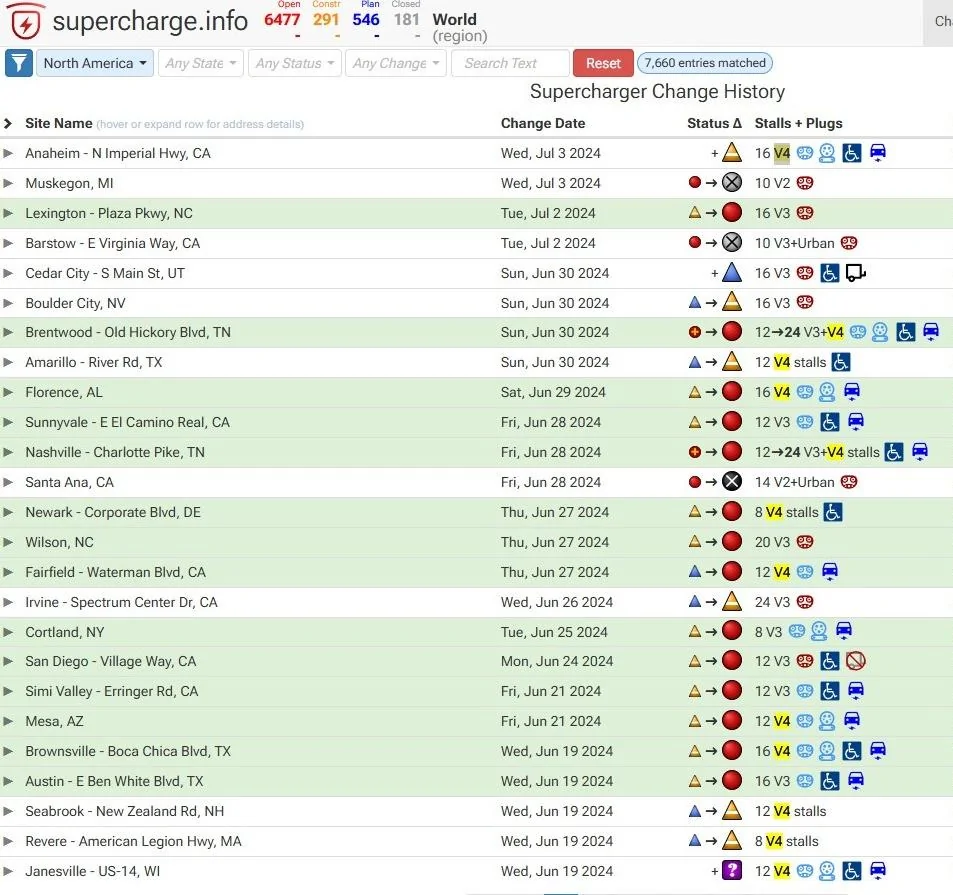Click the blue car icon in Nashville row
The height and width of the screenshot is (895, 953).
click(x=920, y=451)
